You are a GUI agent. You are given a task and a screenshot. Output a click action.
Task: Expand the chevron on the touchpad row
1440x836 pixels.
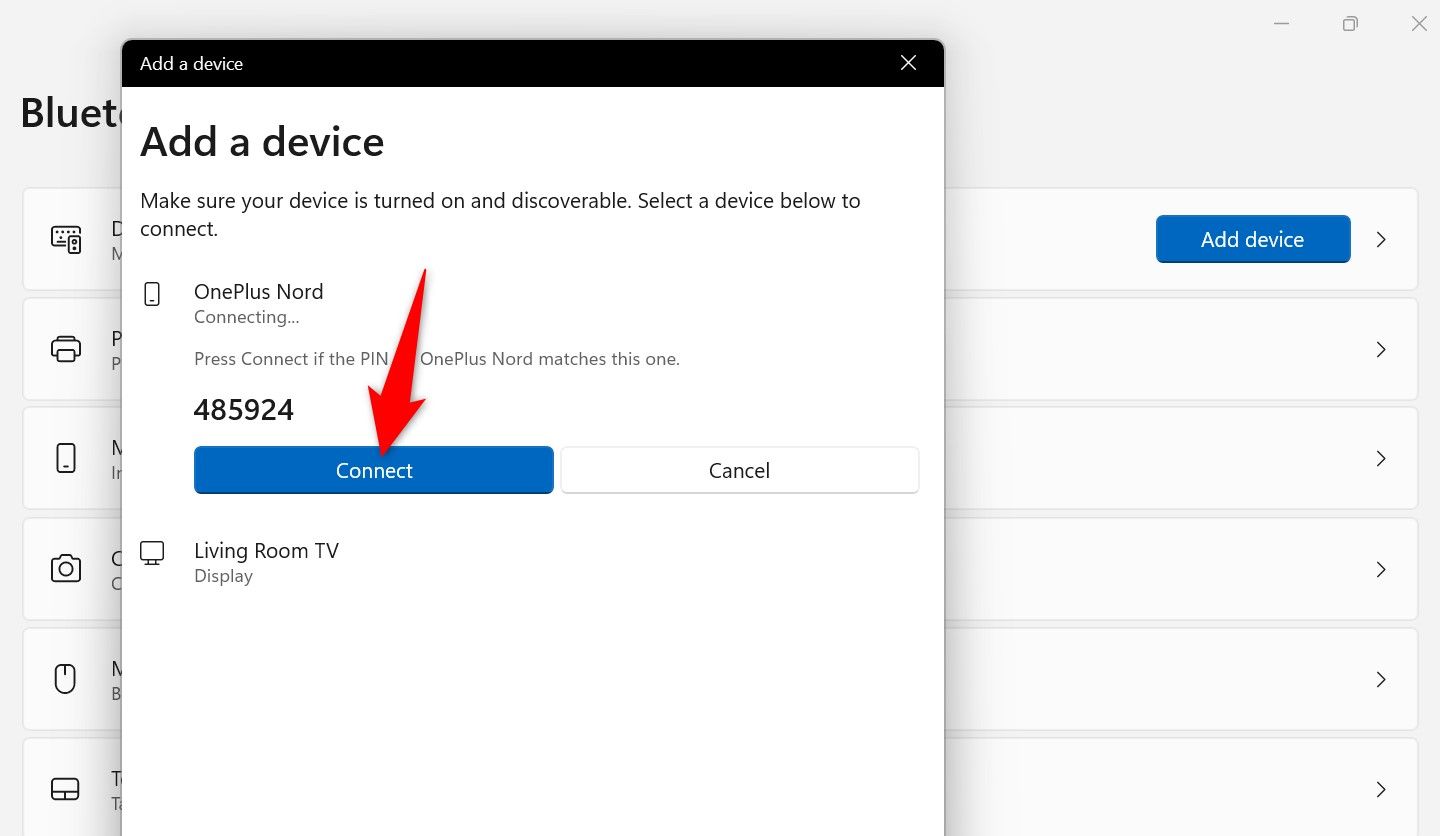tap(1381, 789)
